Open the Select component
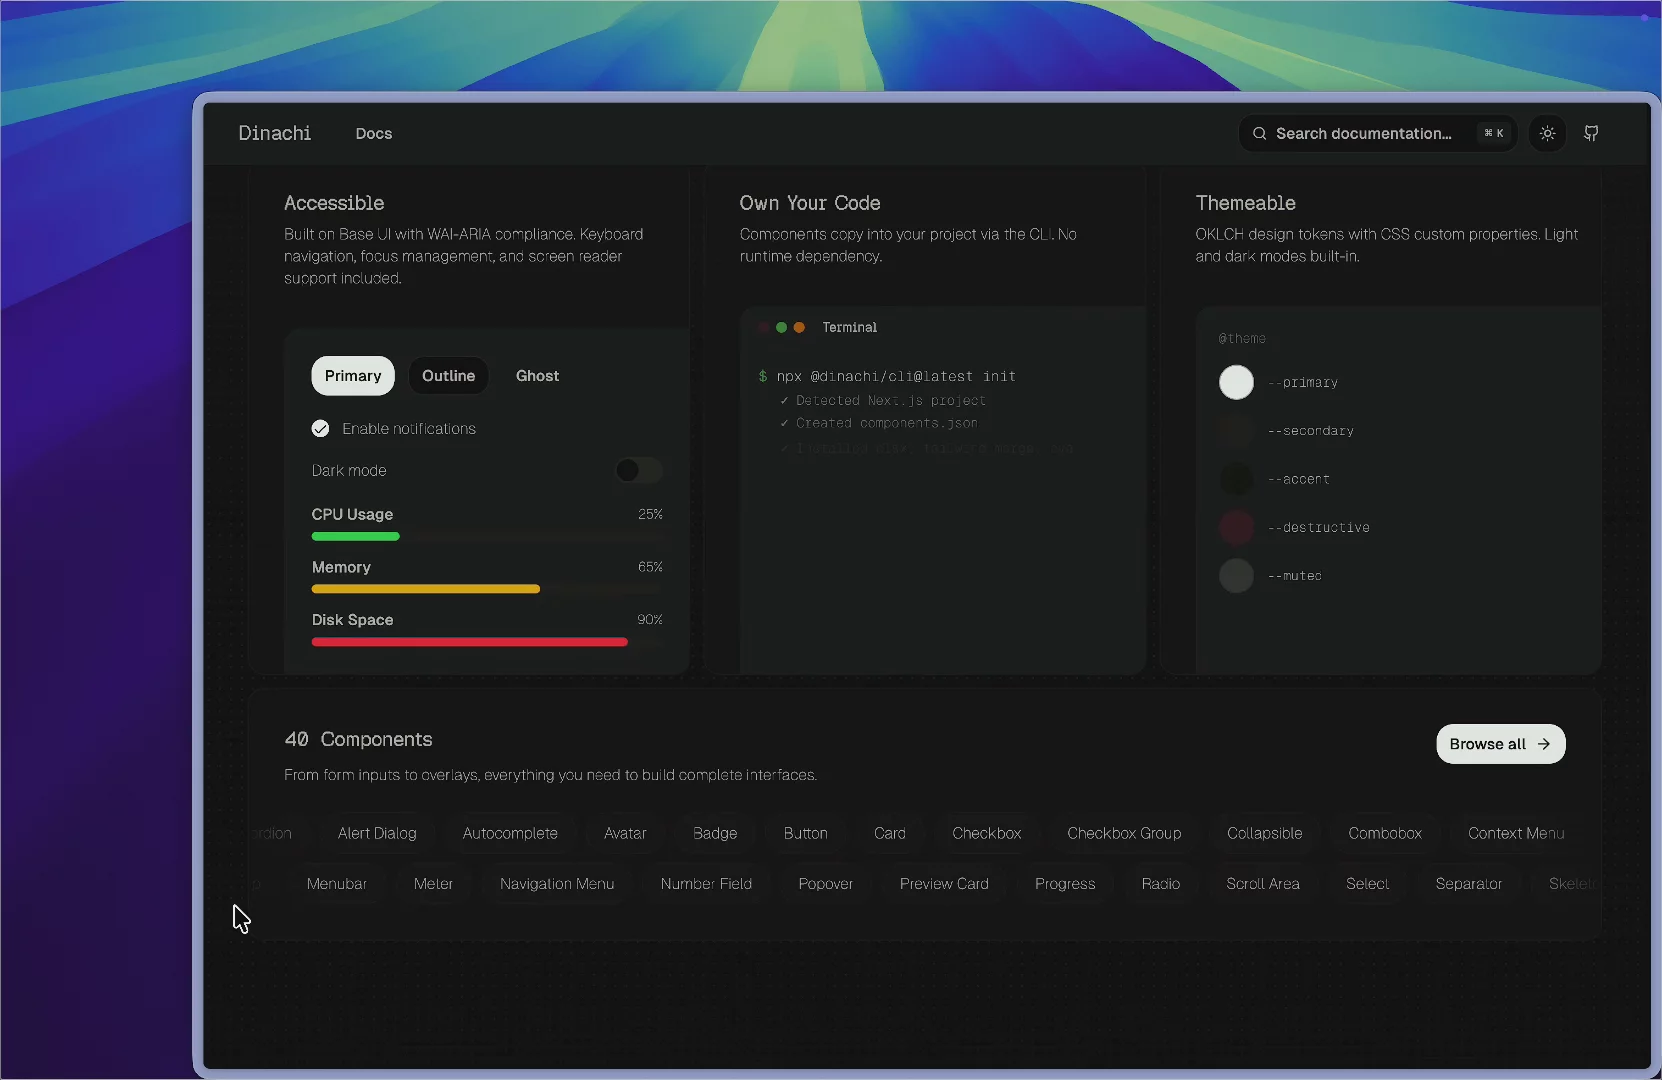1662x1080 pixels. 1368,884
